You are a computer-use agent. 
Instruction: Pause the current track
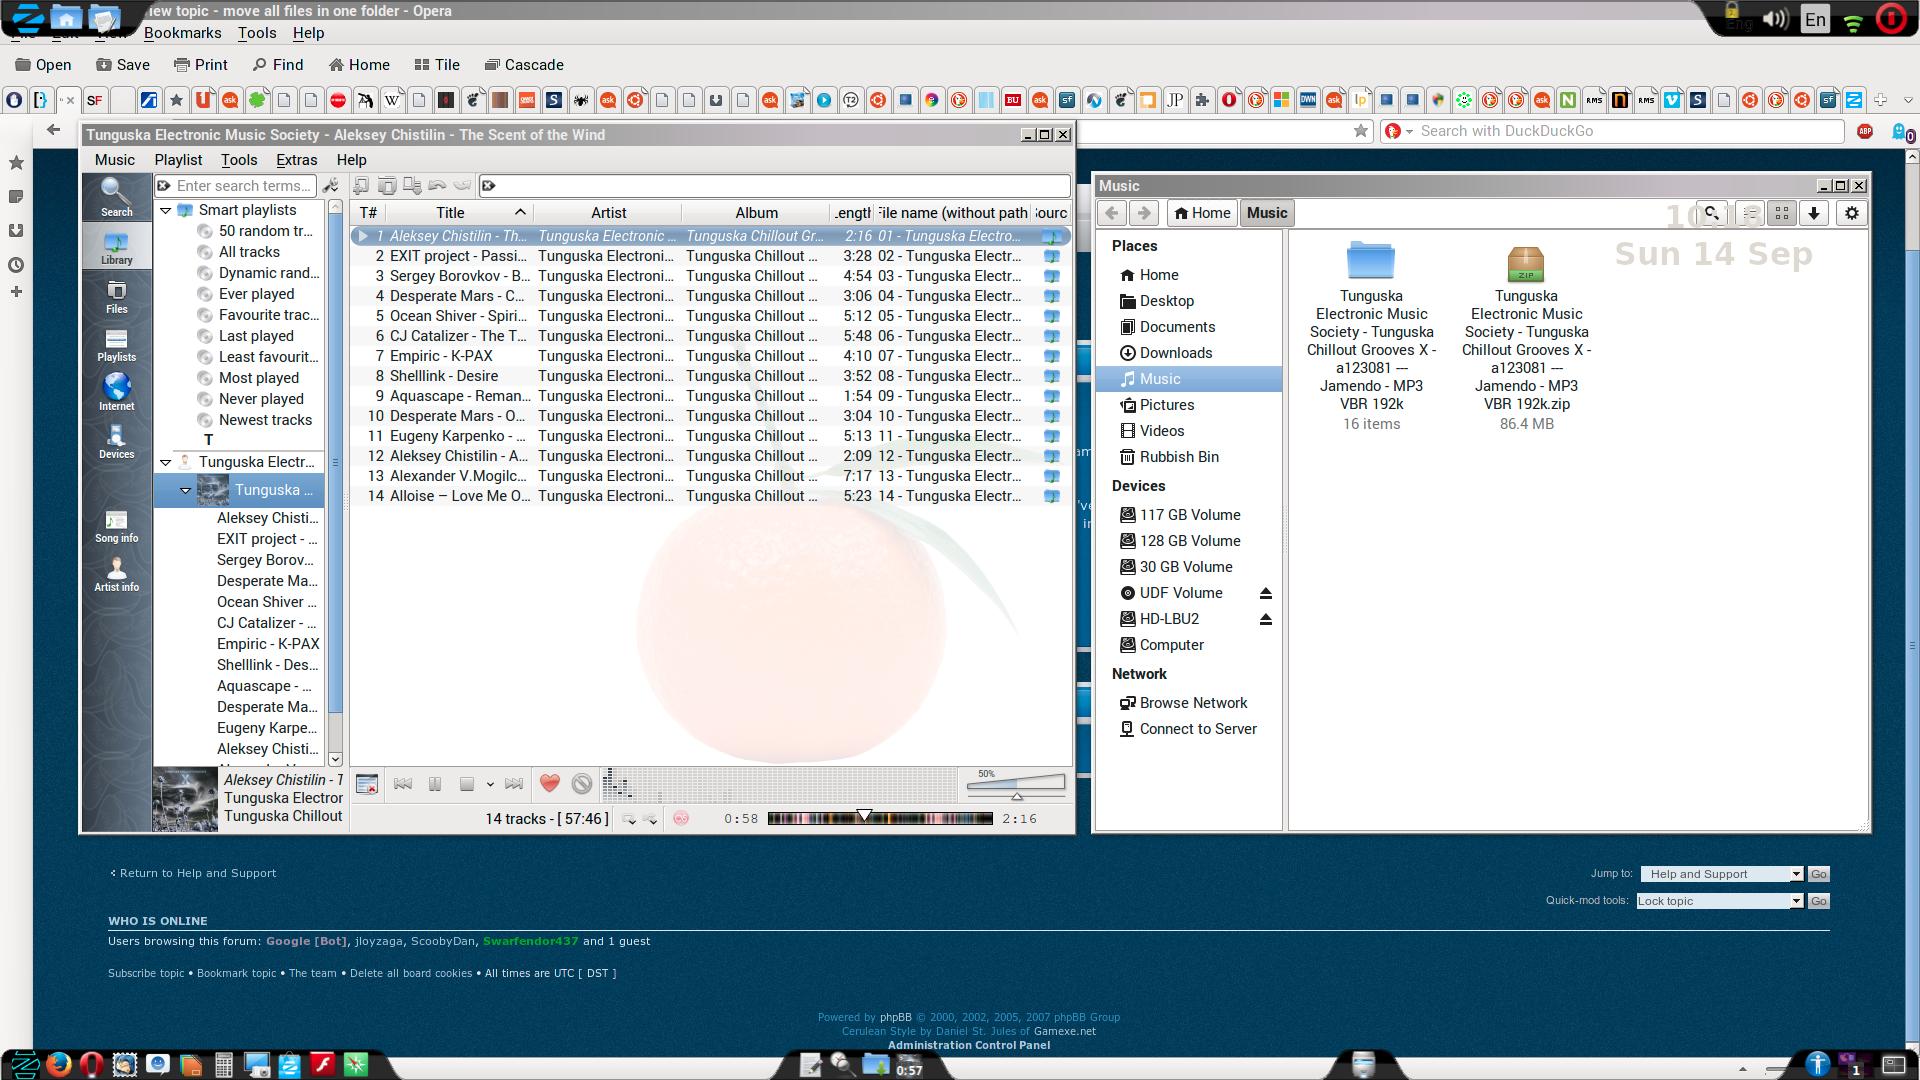(435, 784)
